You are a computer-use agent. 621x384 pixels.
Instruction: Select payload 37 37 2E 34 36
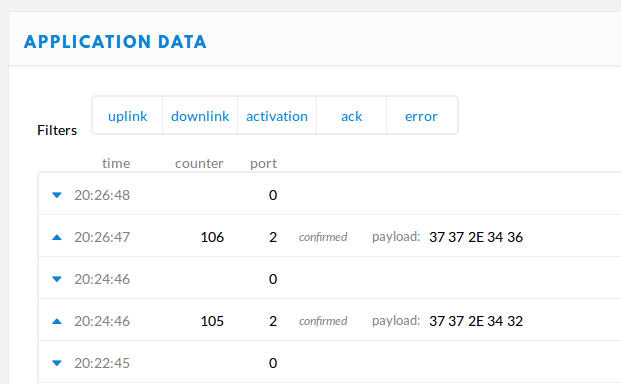click(x=476, y=237)
